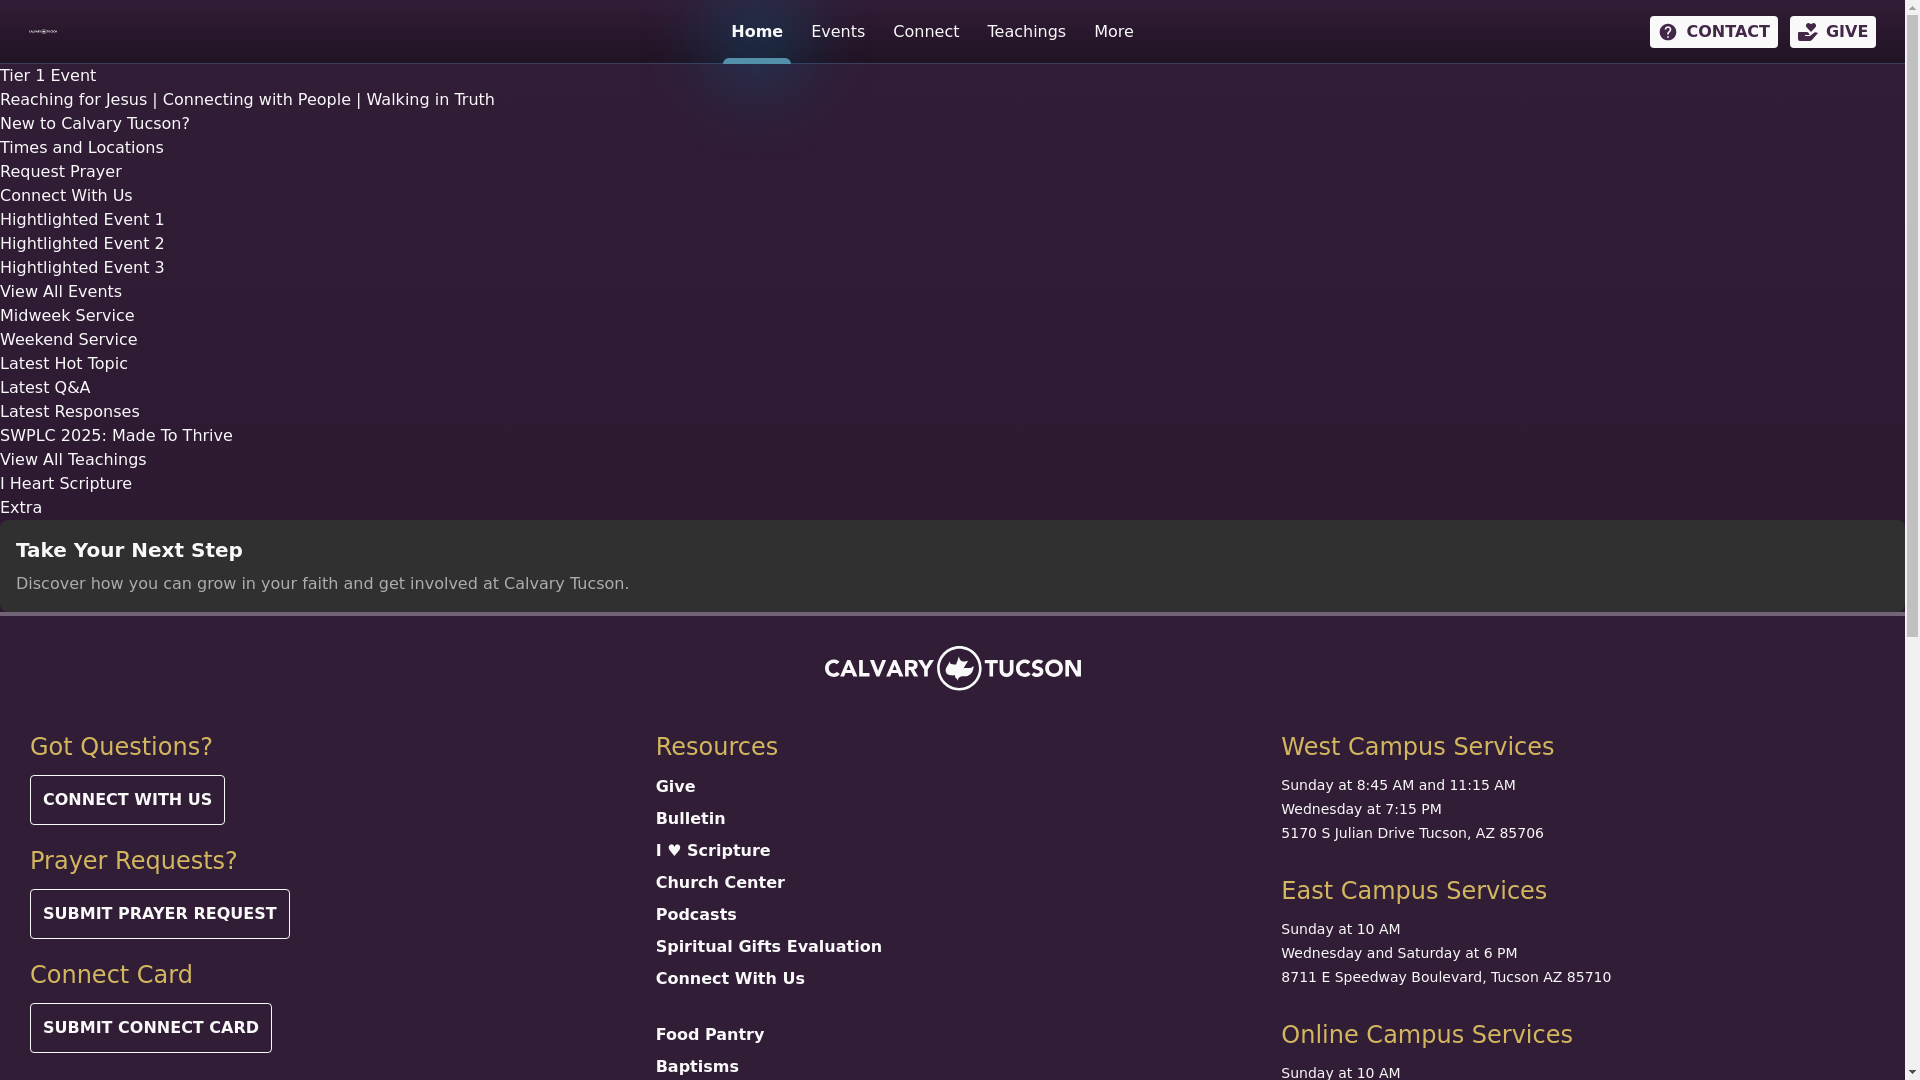Open Connect With Us link in top list
Image resolution: width=1920 pixels, height=1080 pixels.
[x=66, y=196]
